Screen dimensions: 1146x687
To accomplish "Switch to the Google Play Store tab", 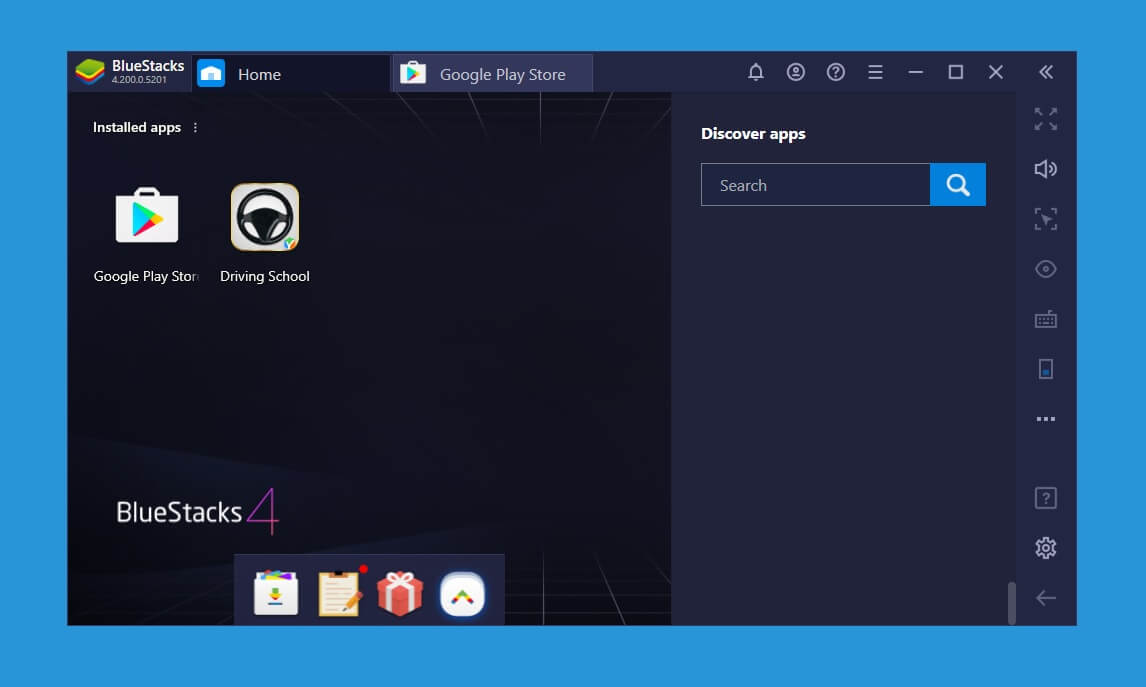I will (x=493, y=74).
